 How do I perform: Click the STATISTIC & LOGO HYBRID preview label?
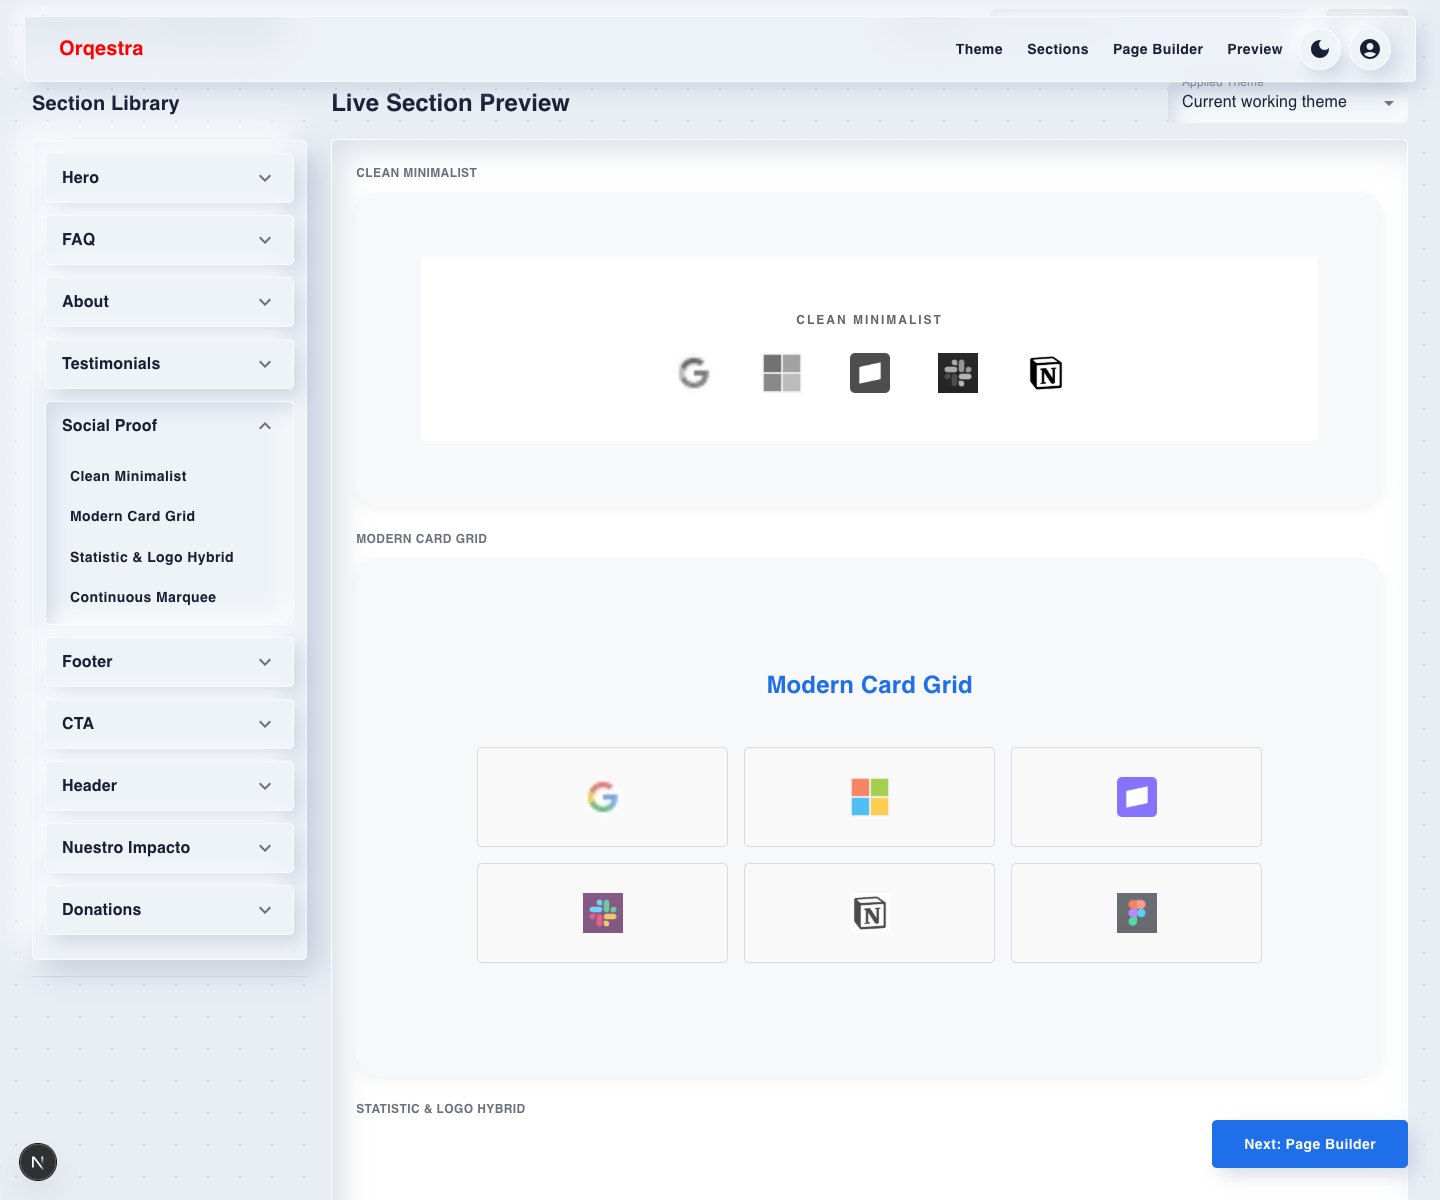(x=441, y=1109)
